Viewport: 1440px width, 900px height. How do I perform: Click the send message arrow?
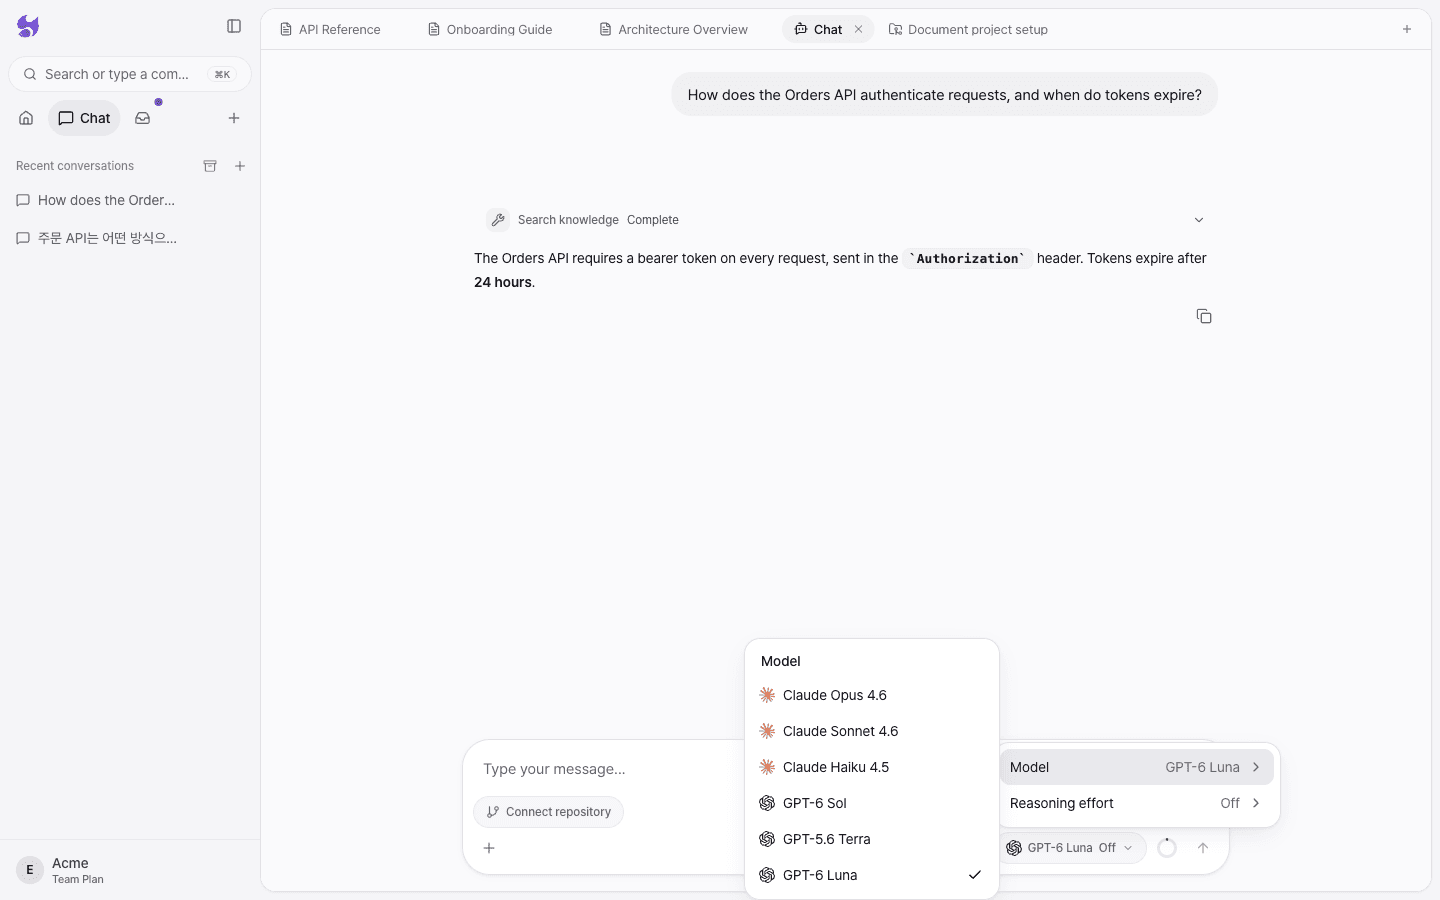[x=1203, y=848]
